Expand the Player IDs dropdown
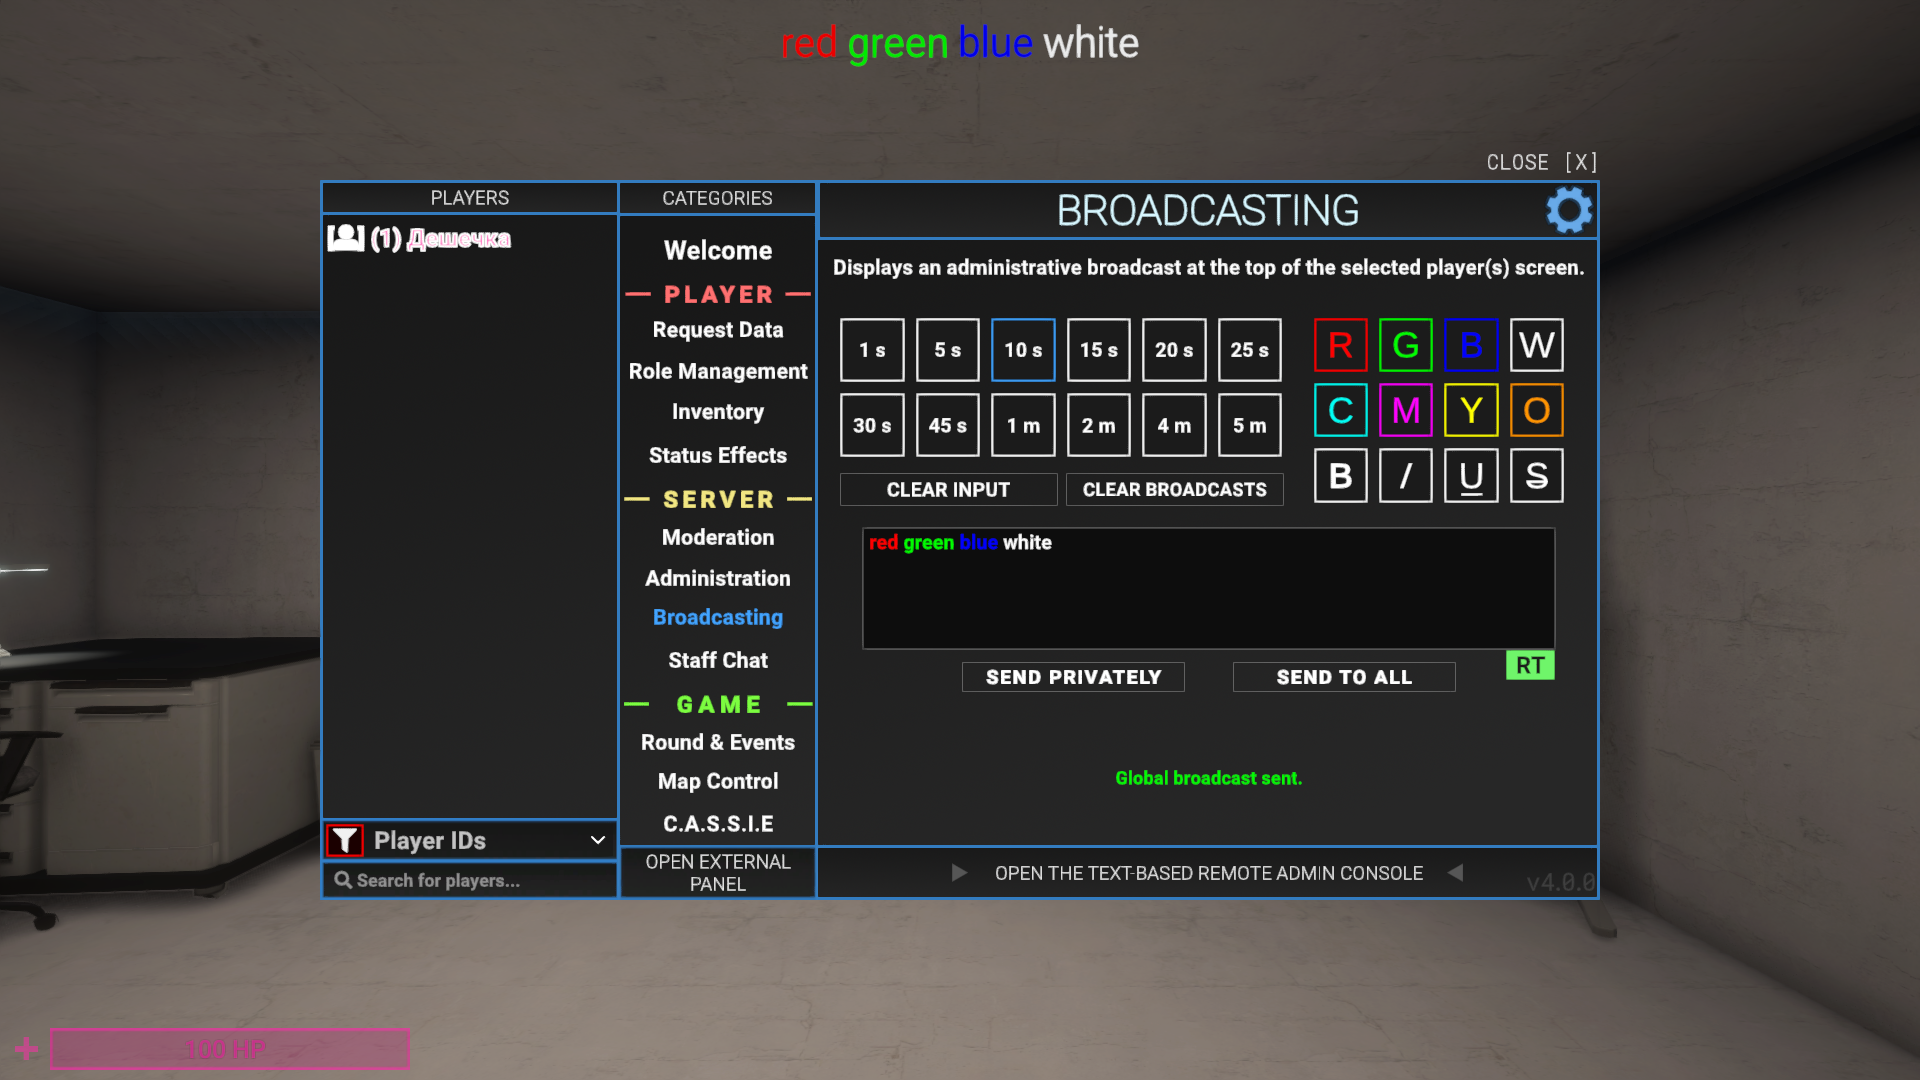This screenshot has width=1920, height=1080. pos(597,840)
